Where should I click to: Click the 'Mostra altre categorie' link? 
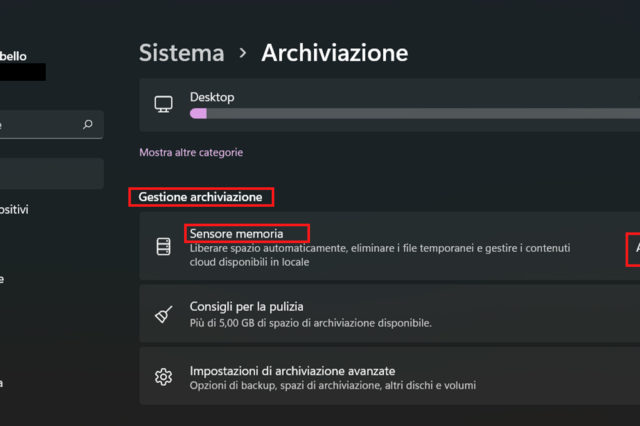191,153
